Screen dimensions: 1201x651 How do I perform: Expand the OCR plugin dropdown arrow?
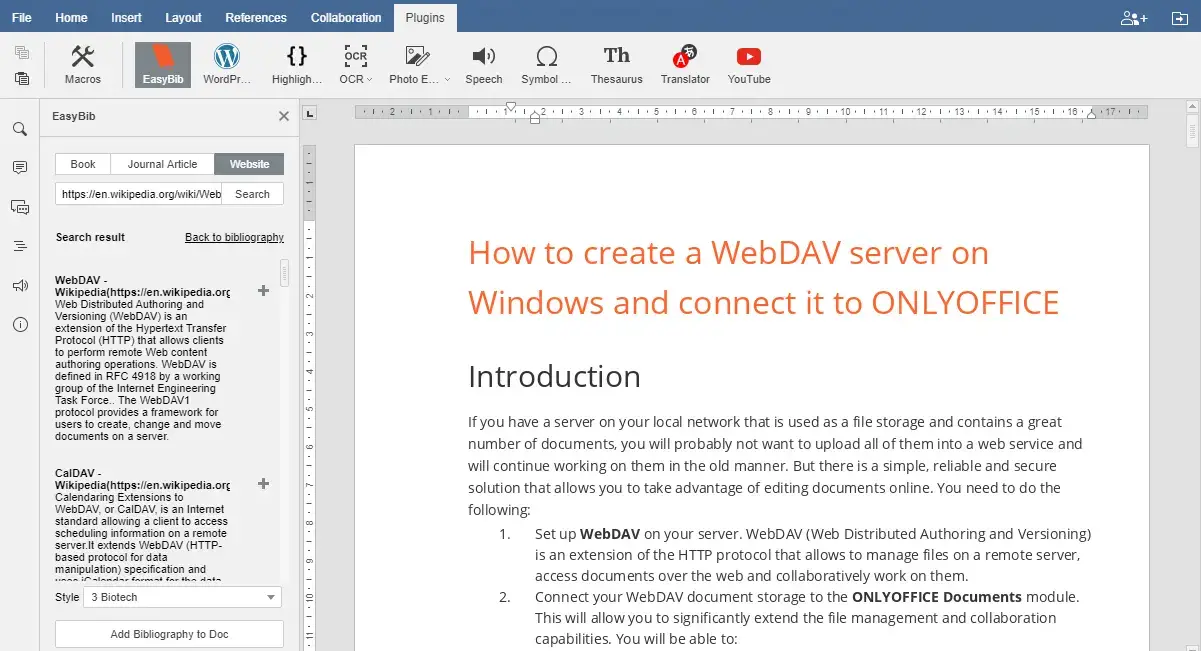[x=370, y=79]
